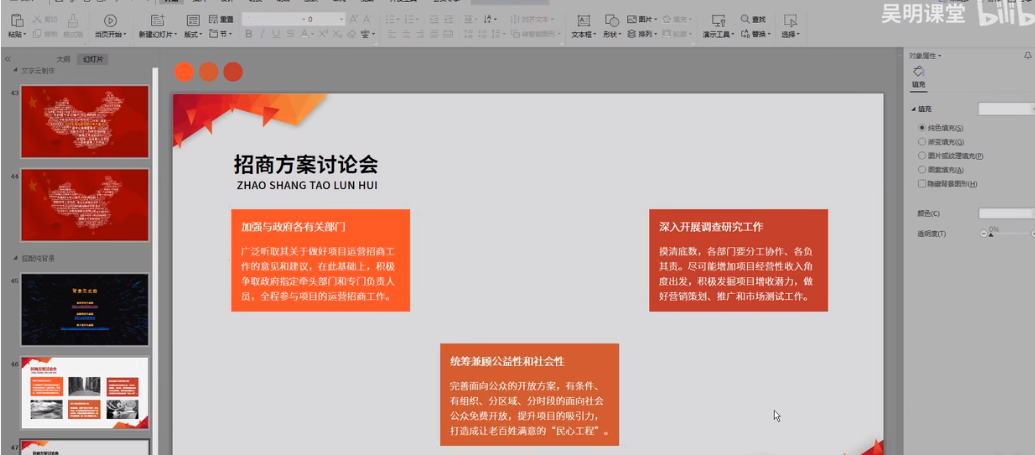Collapse the Fill (填充) section triangle
This screenshot has width=1035, height=455.
click(x=914, y=109)
